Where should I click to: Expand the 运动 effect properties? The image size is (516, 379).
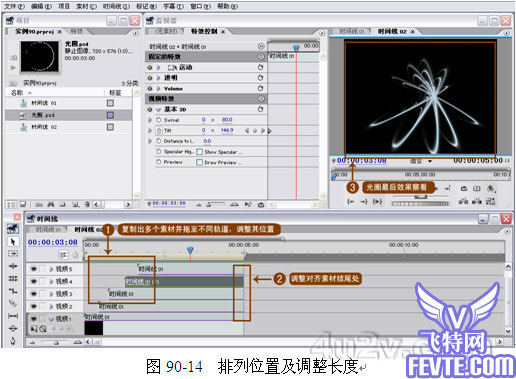pyautogui.click(x=159, y=67)
